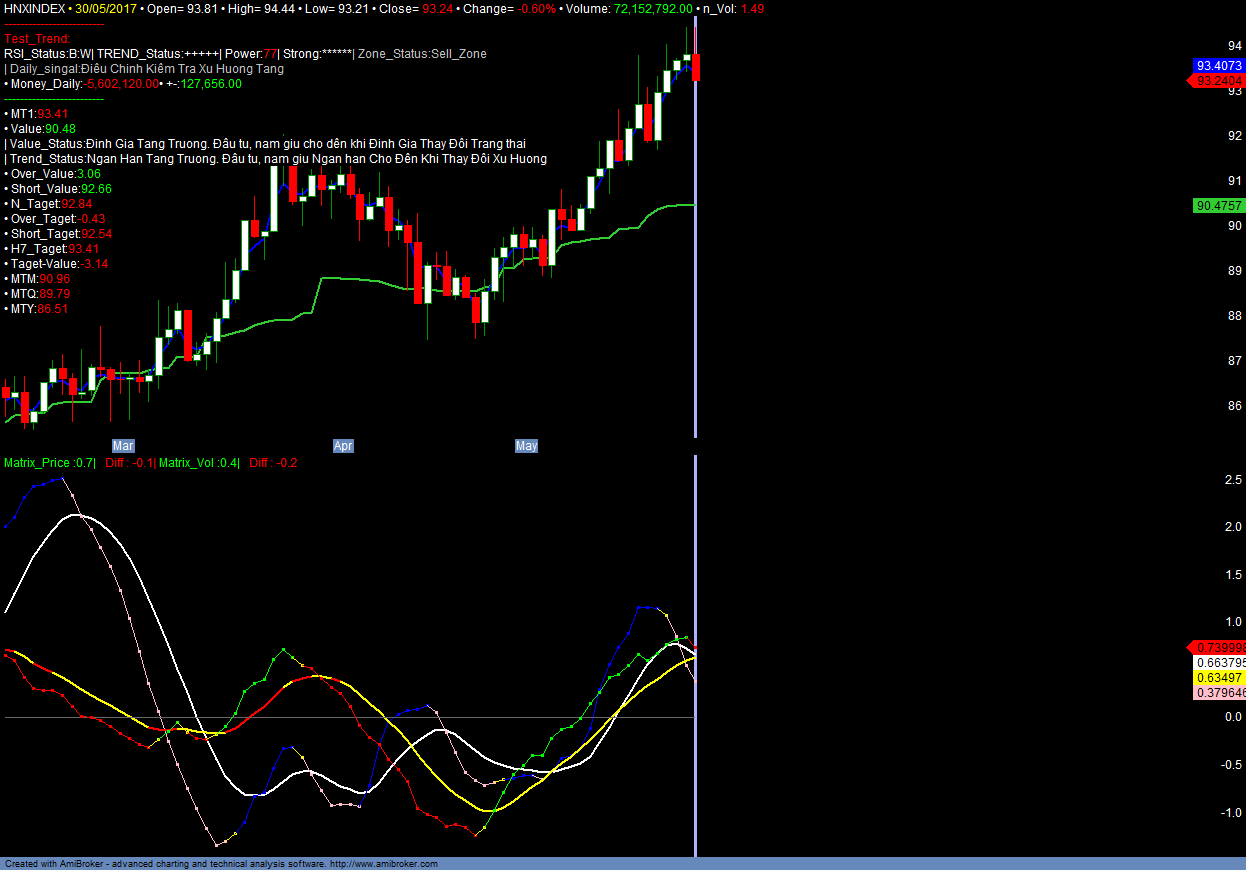Click the Test_Trend label
The image size is (1246, 870).
[x=37, y=38]
